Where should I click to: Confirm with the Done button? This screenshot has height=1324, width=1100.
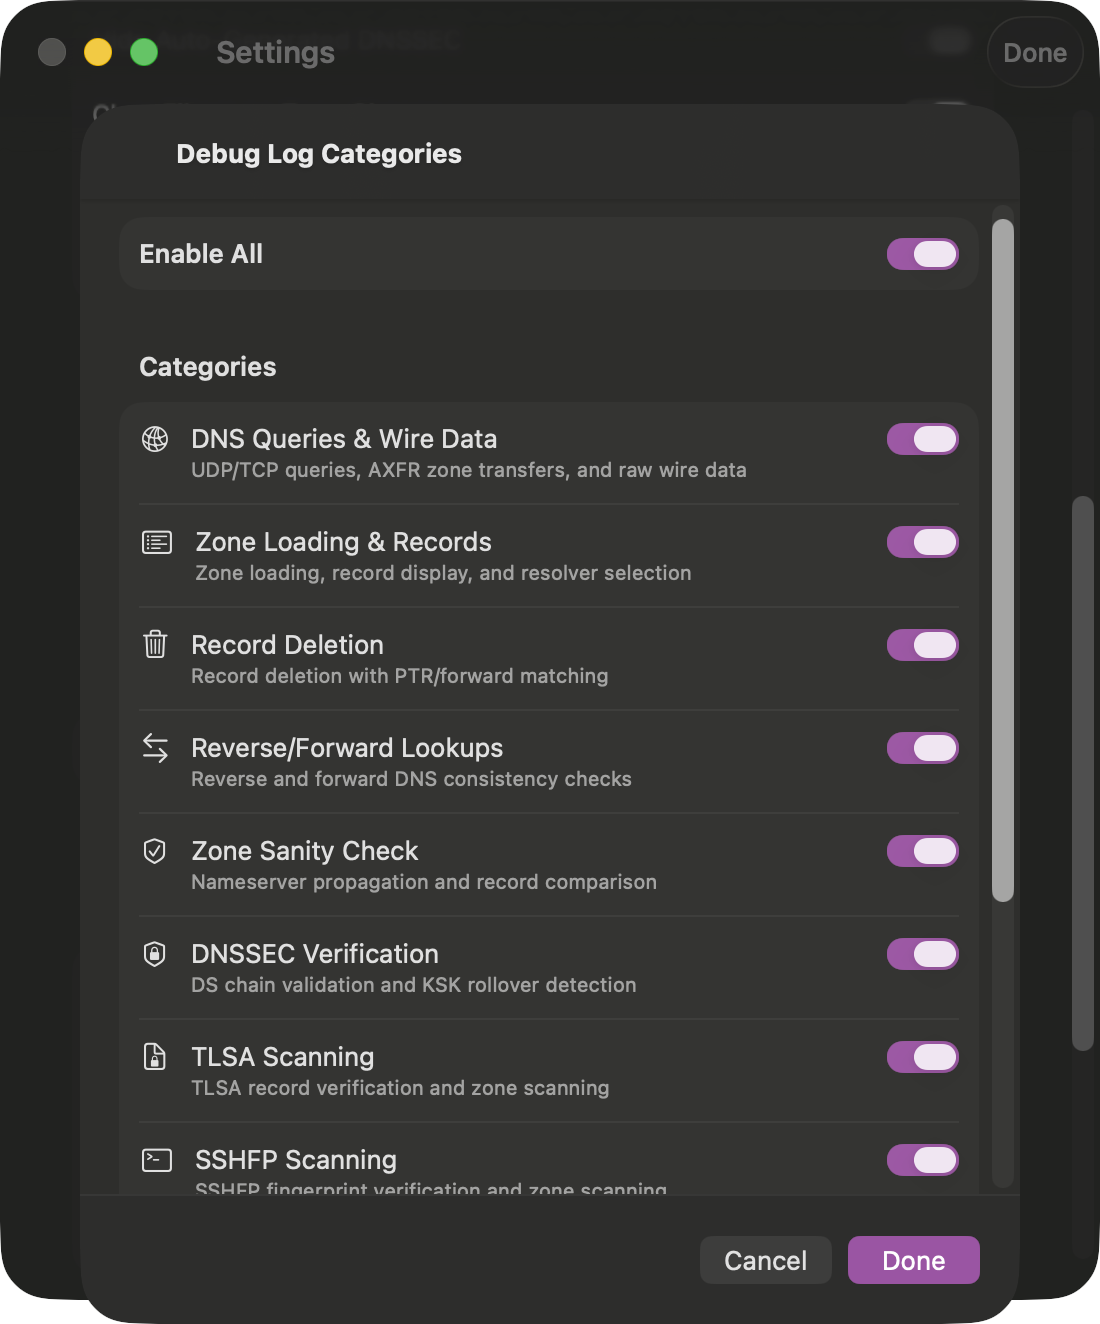(x=913, y=1260)
